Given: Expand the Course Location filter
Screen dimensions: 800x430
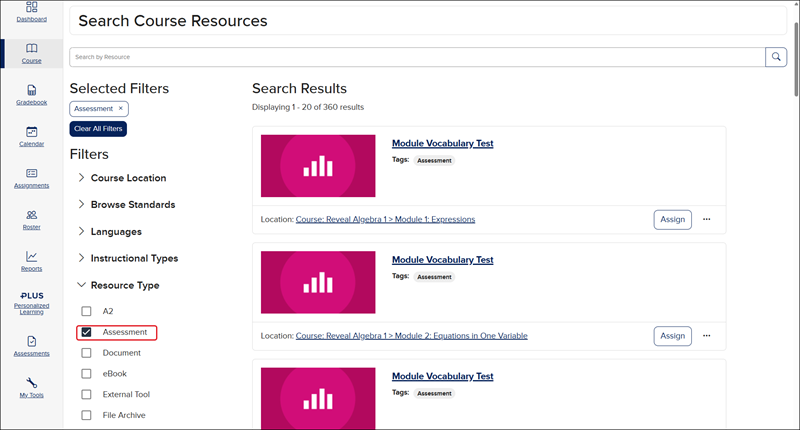Looking at the screenshot, I should [82, 178].
